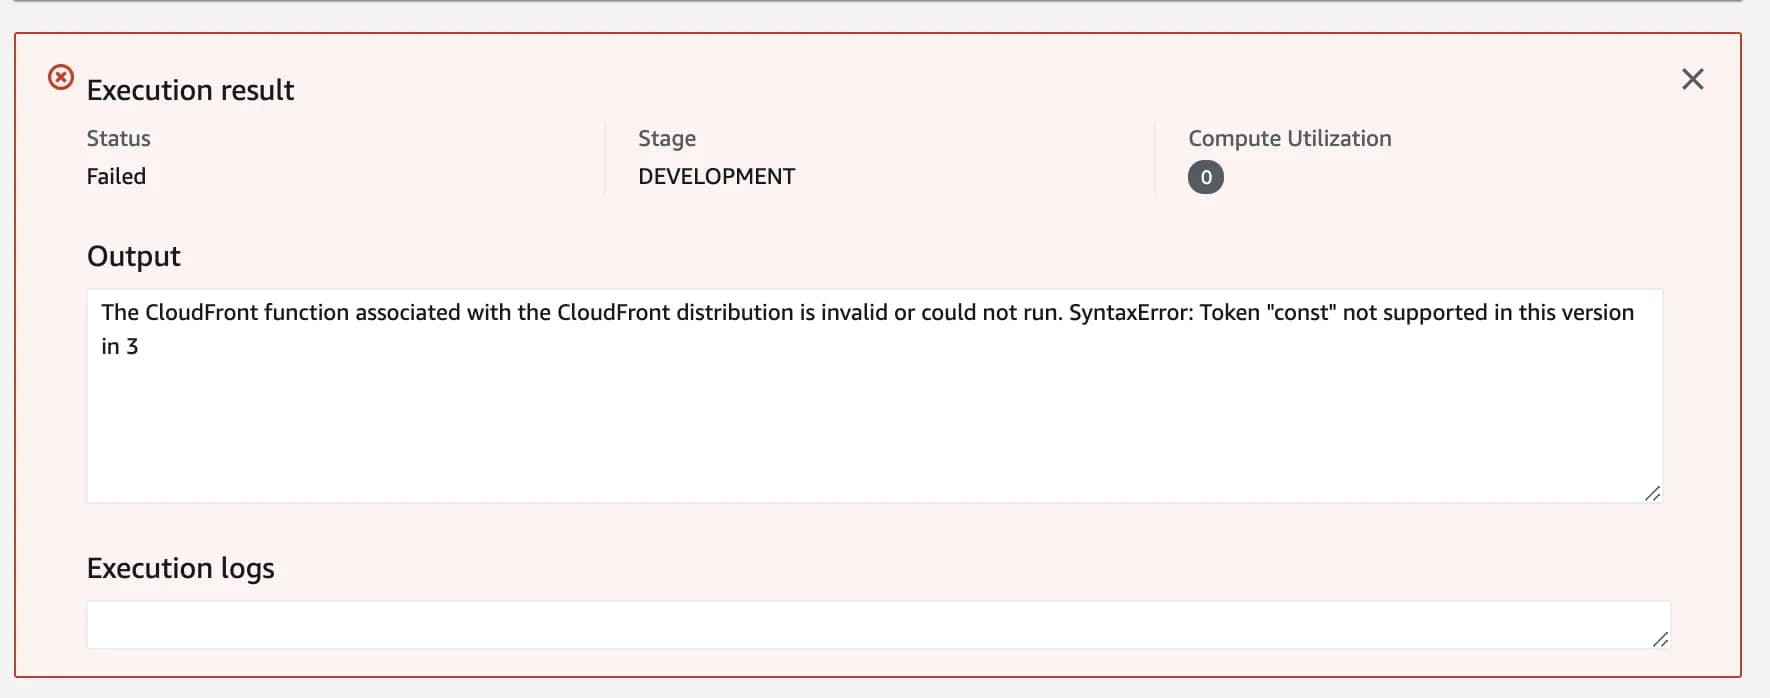Grab the Execution logs resize handle
Image resolution: width=1770 pixels, height=698 pixels.
pos(1660,639)
